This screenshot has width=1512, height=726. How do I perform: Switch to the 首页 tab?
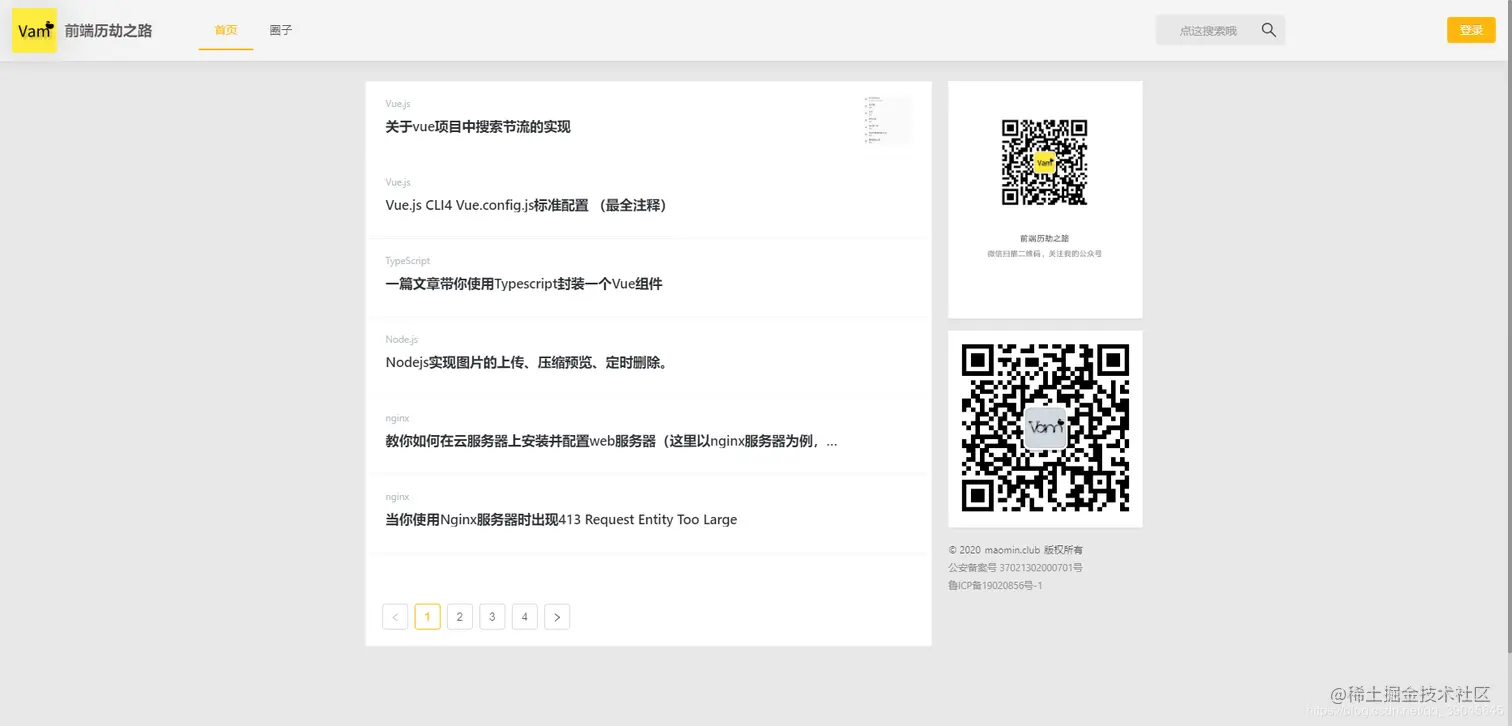(x=225, y=30)
